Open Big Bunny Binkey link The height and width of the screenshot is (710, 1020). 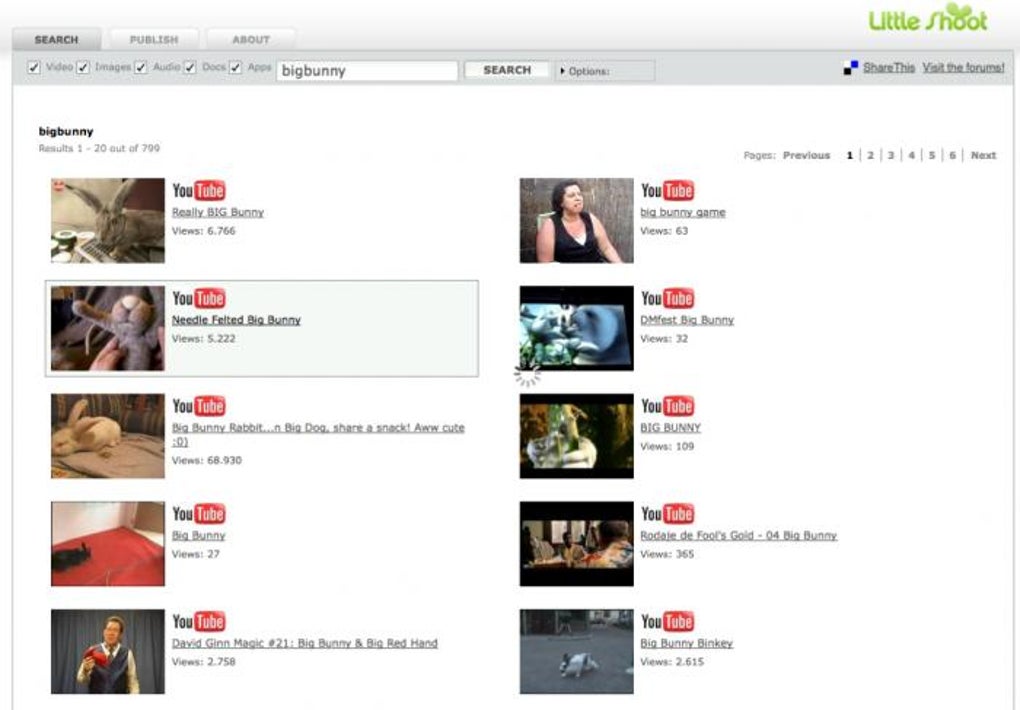point(686,643)
